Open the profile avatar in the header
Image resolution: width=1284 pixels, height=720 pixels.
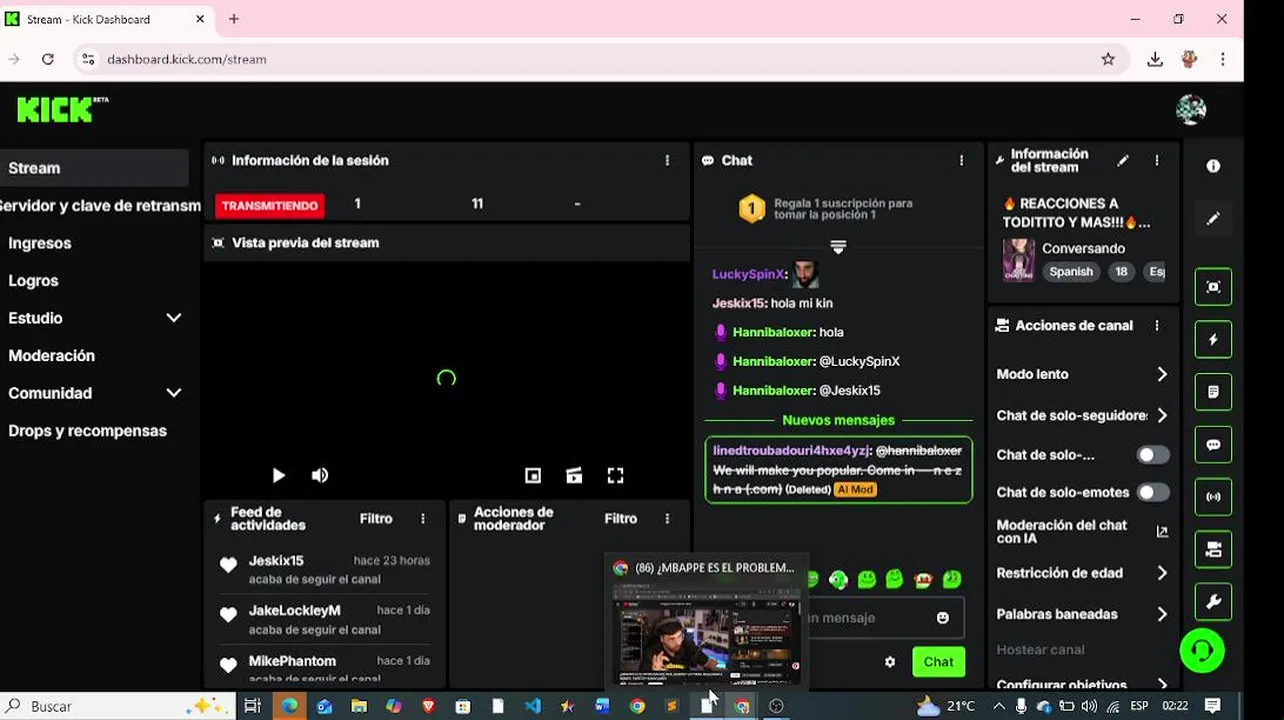click(x=1190, y=109)
